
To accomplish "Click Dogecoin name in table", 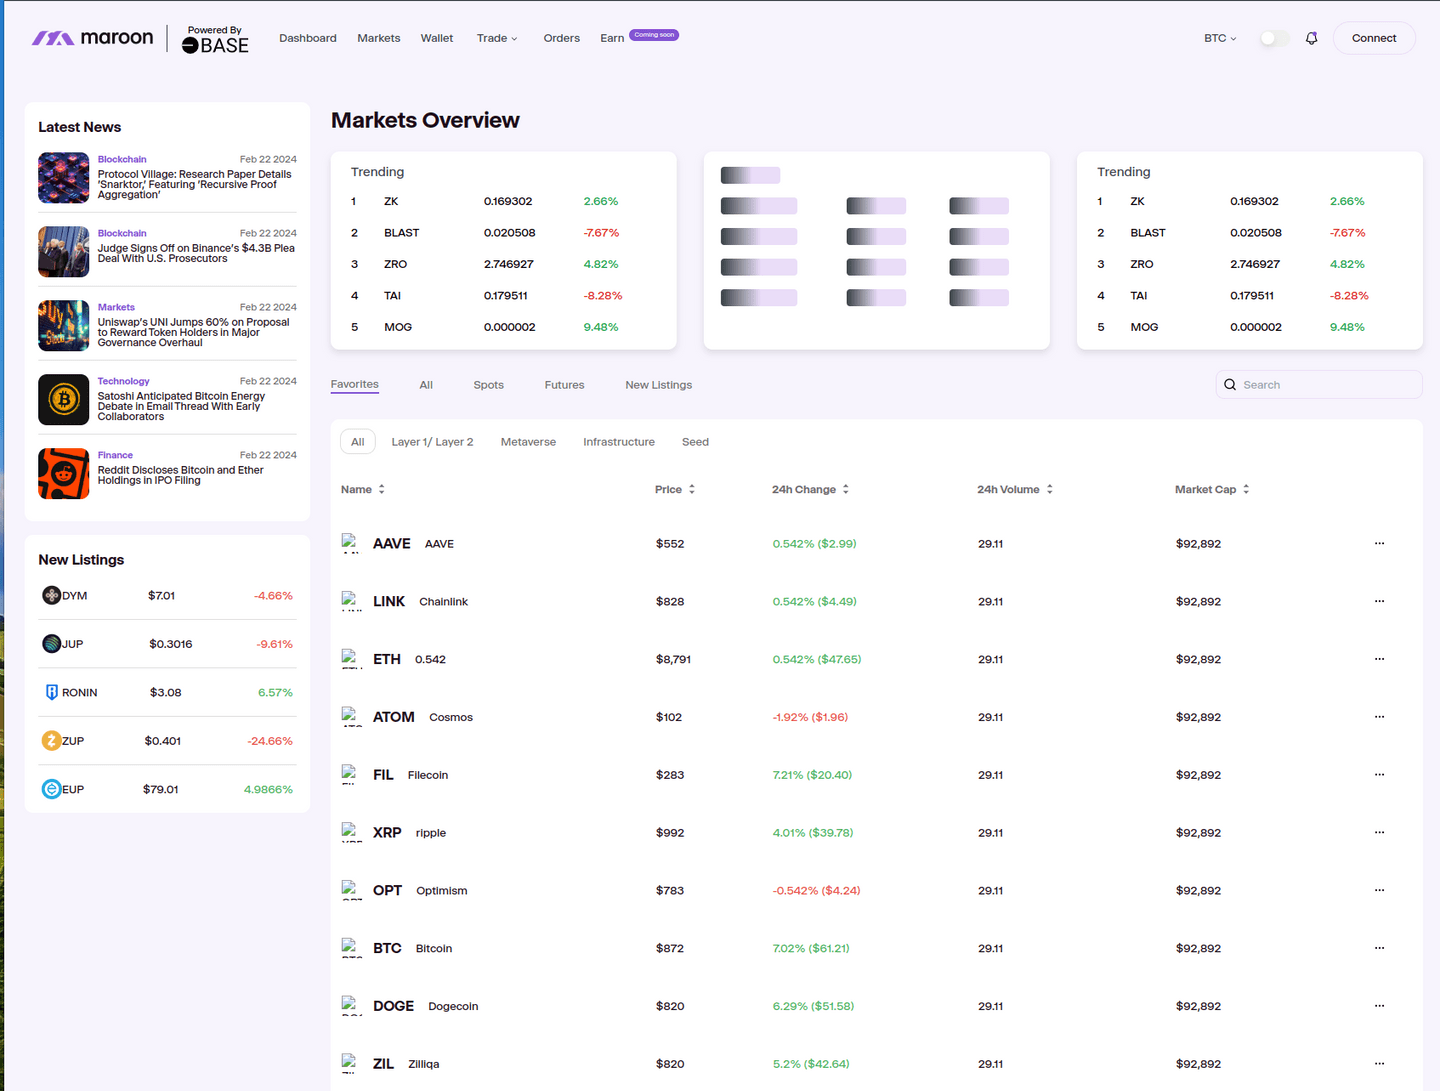I will (x=453, y=1006).
